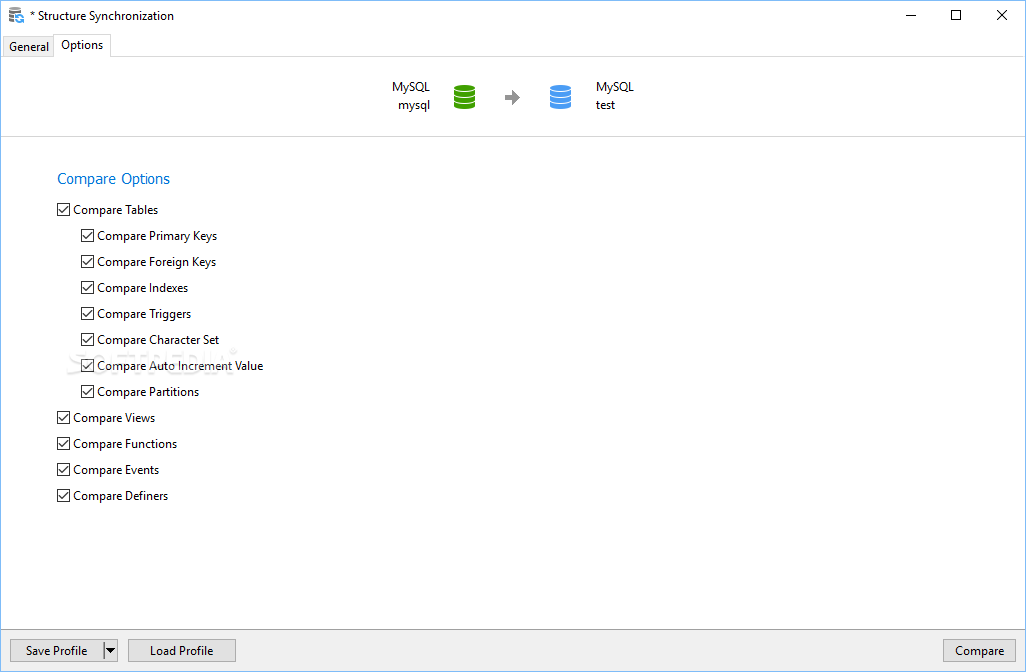Switch to the General tab
This screenshot has height=672, width=1026.
coord(29,46)
